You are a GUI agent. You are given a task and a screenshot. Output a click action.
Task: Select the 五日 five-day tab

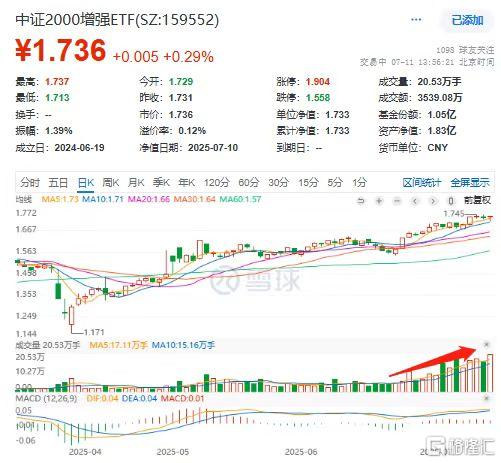point(58,183)
